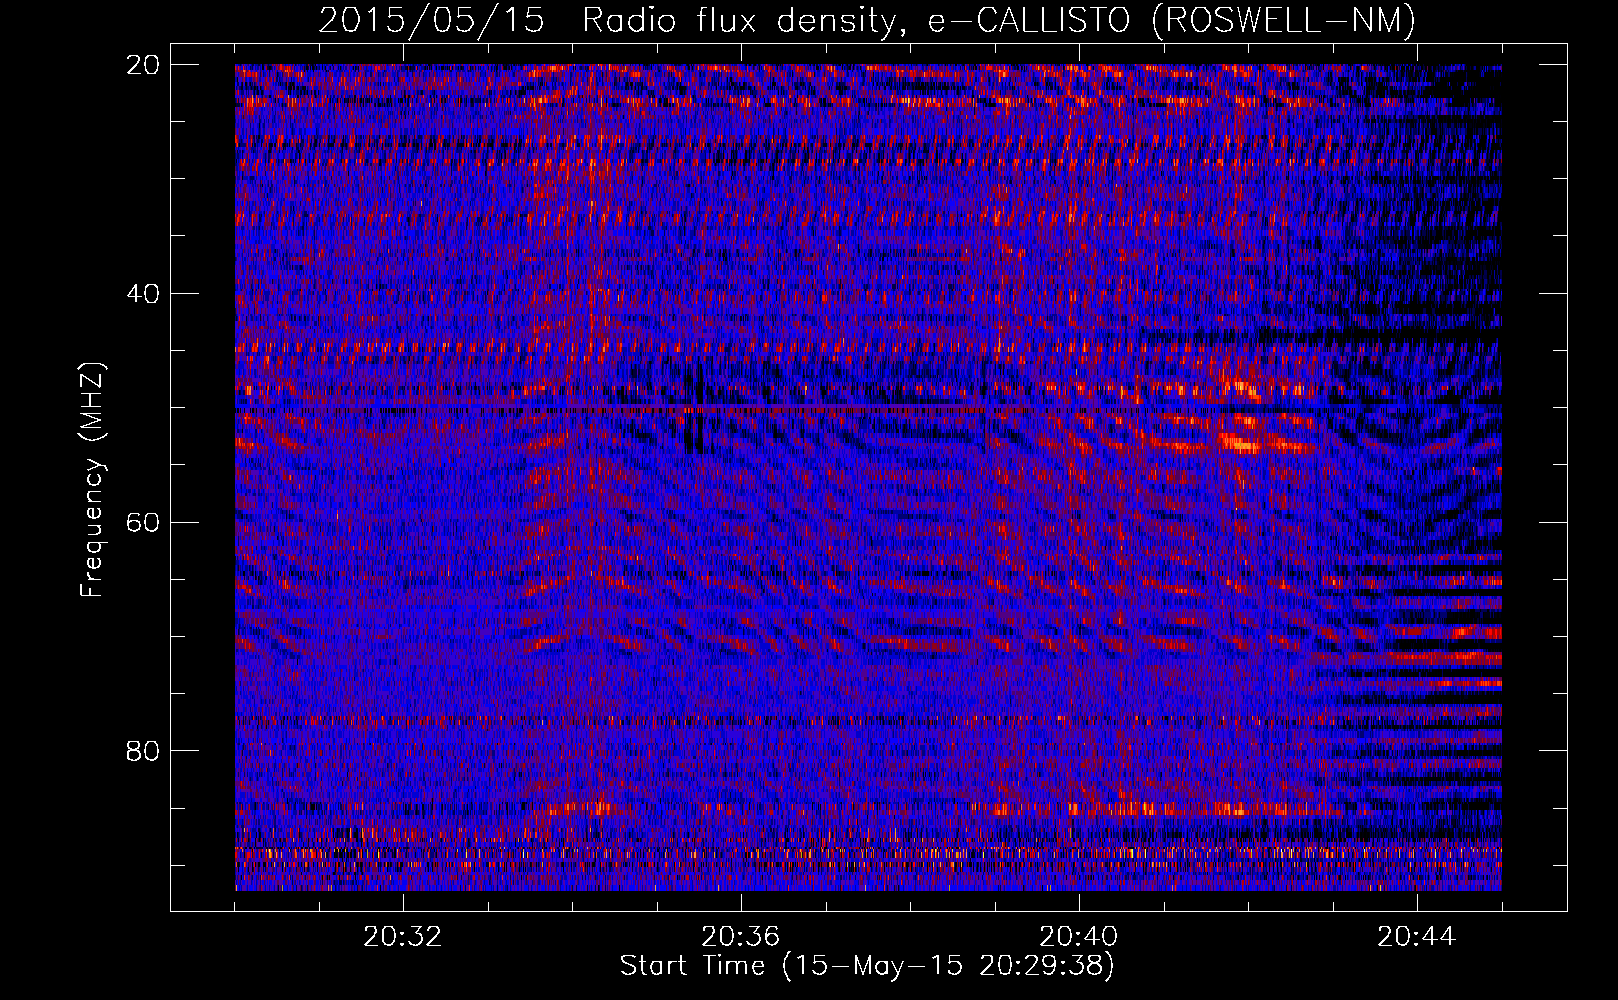This screenshot has width=1618, height=1000.
Task: Click the time tick label 20:36
Action: (741, 937)
